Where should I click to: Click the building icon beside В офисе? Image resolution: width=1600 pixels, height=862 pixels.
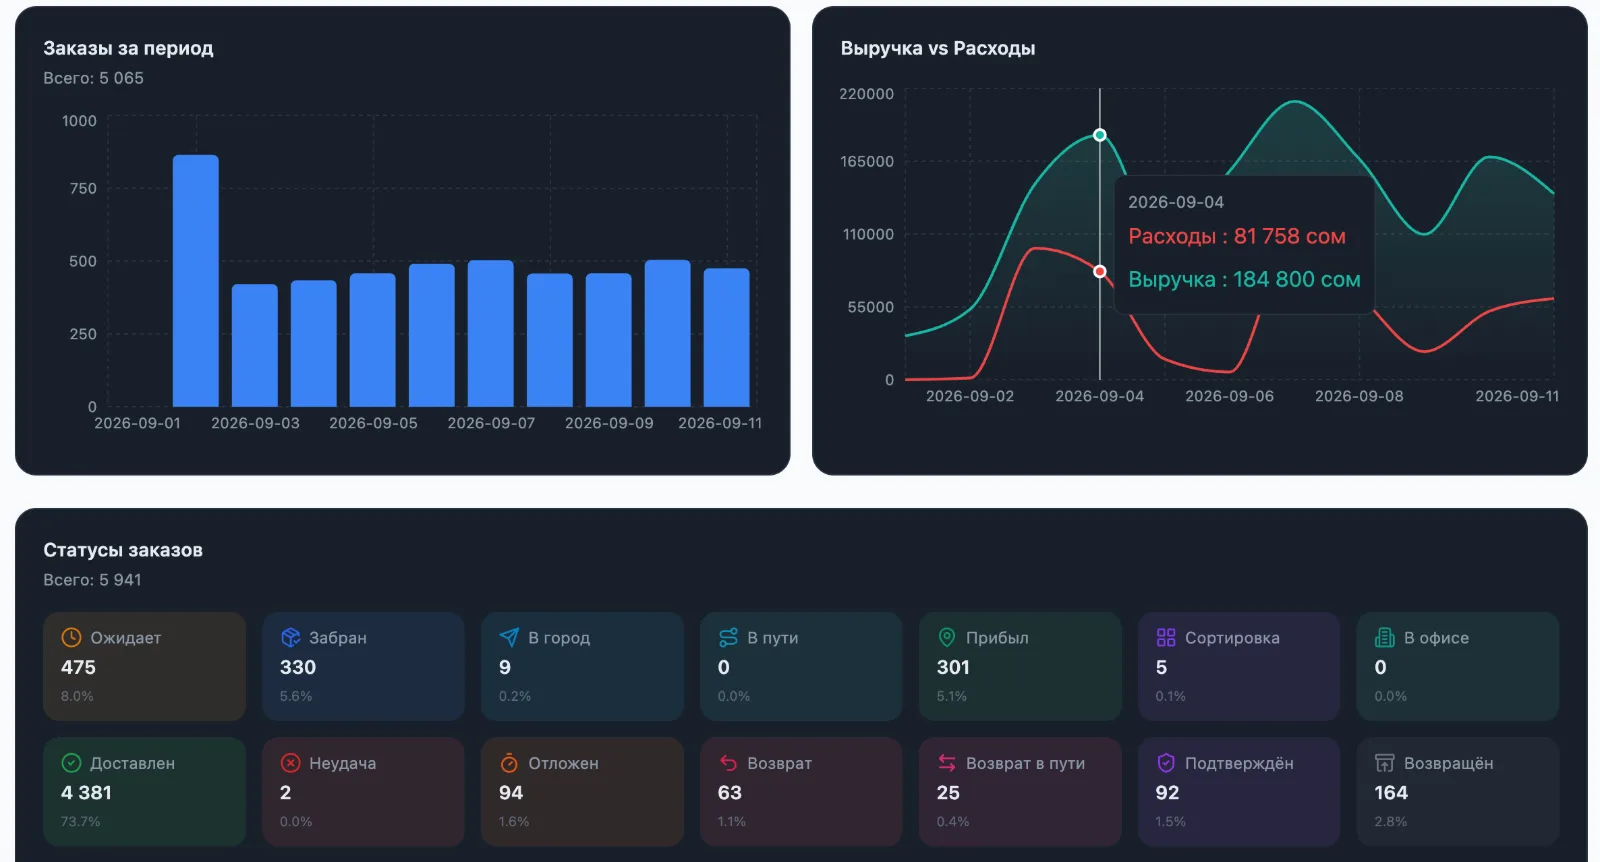click(x=1385, y=638)
